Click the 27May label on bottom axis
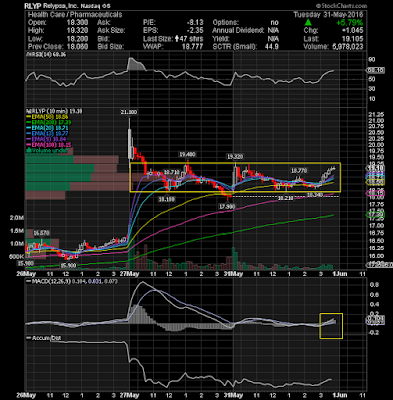This screenshot has height=400, width=393. pos(129,395)
